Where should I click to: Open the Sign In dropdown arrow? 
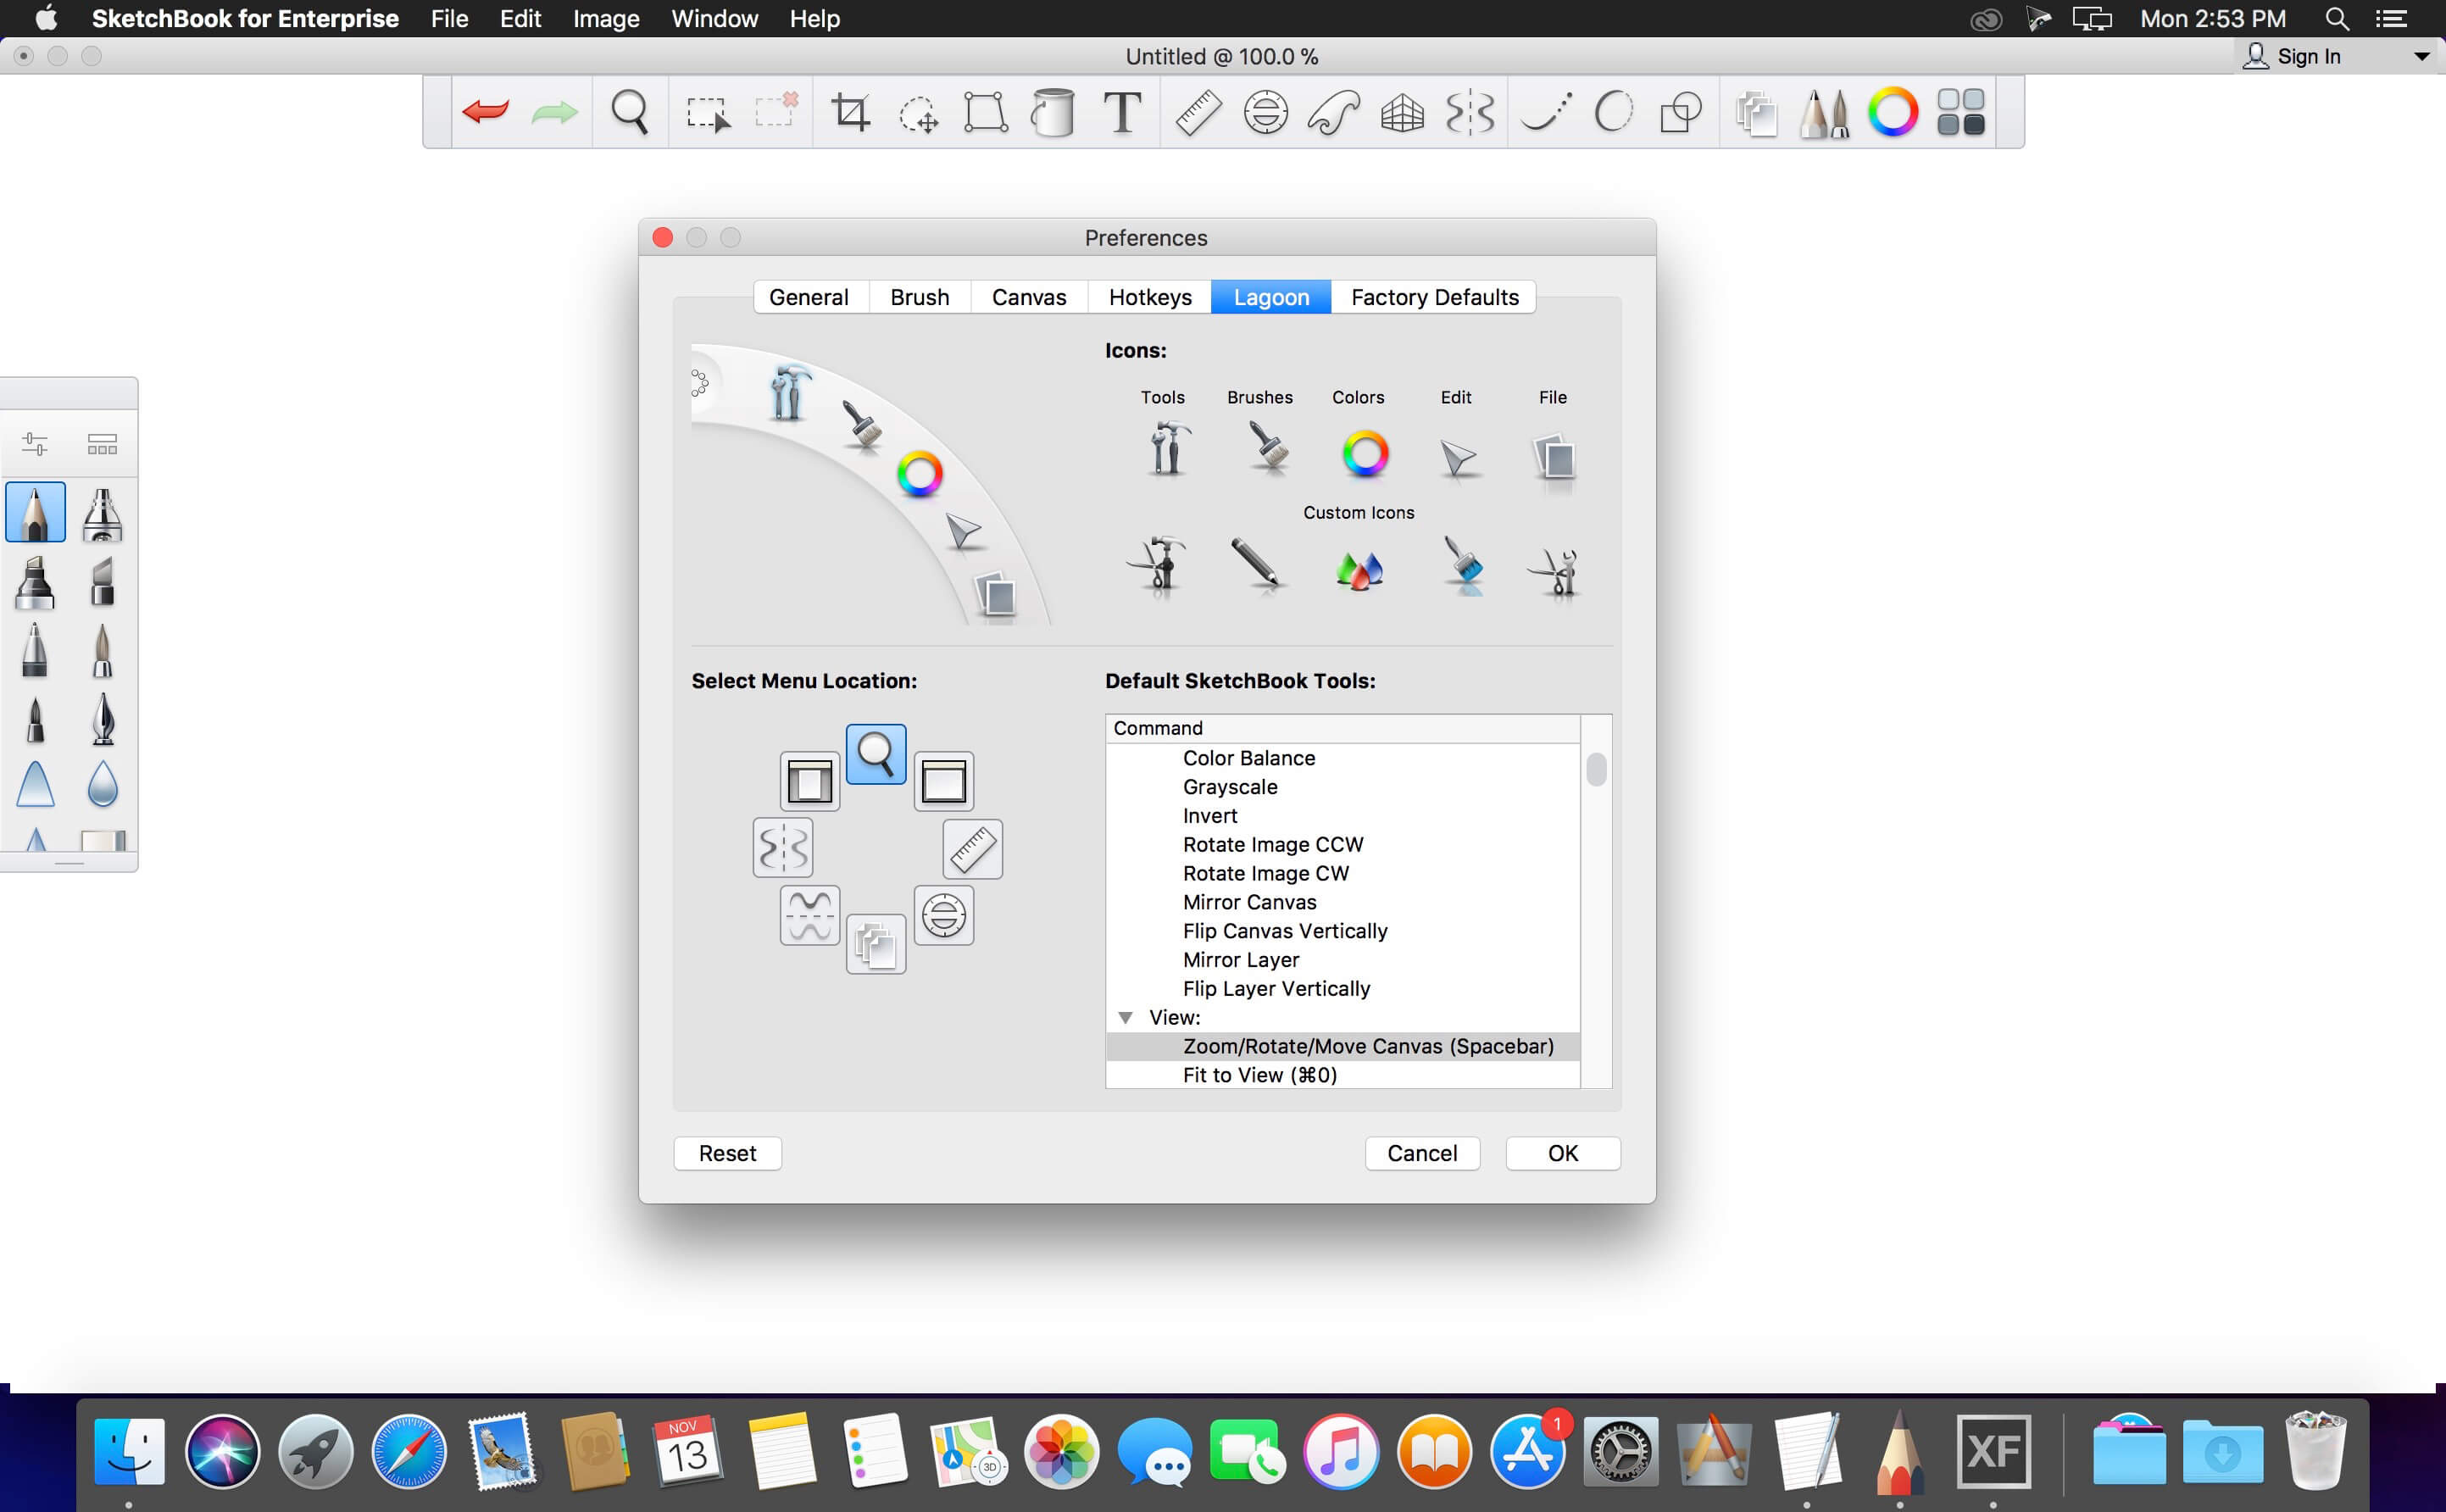pos(2422,57)
